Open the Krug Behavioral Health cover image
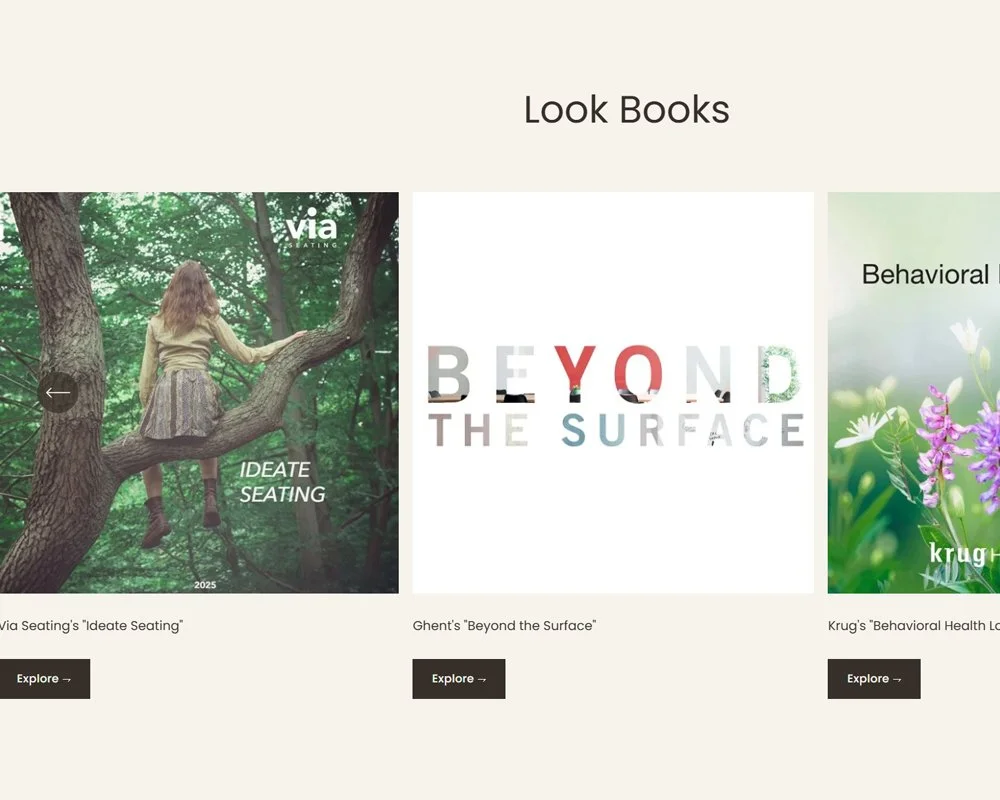The height and width of the screenshot is (800, 1000). (x=913, y=392)
